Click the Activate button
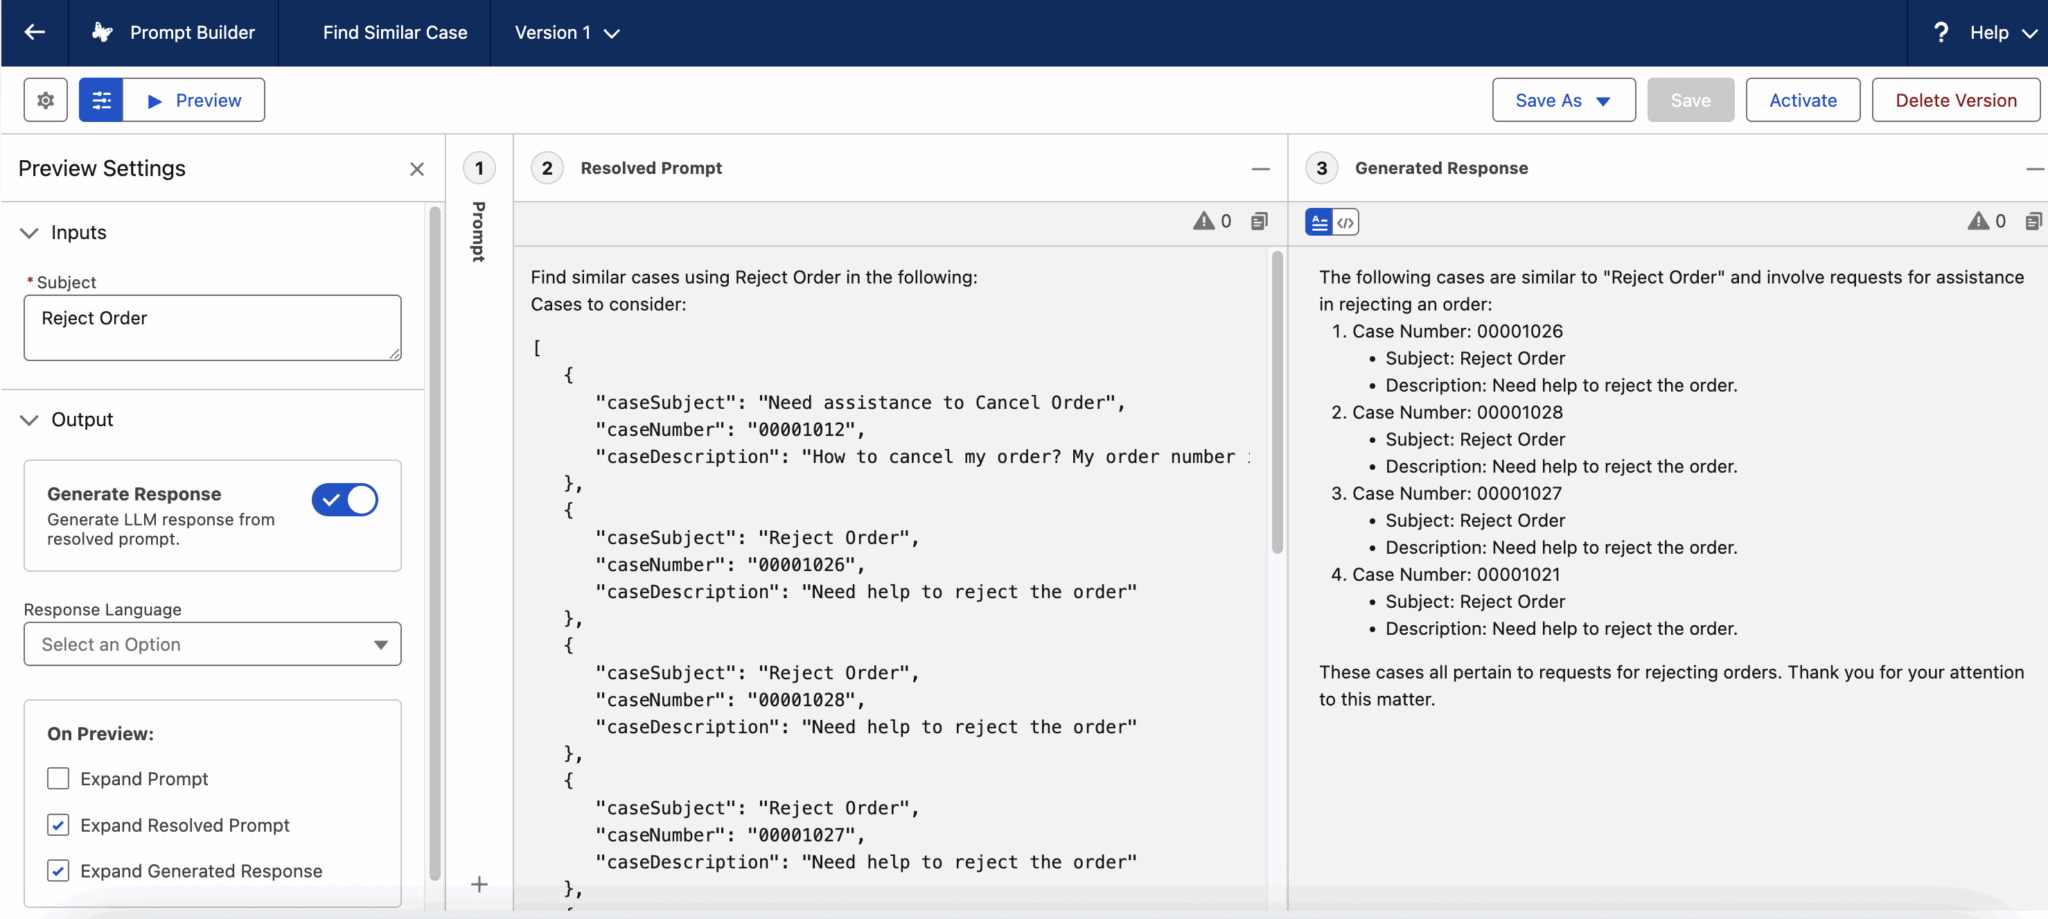The height and width of the screenshot is (919, 2048). (1803, 100)
